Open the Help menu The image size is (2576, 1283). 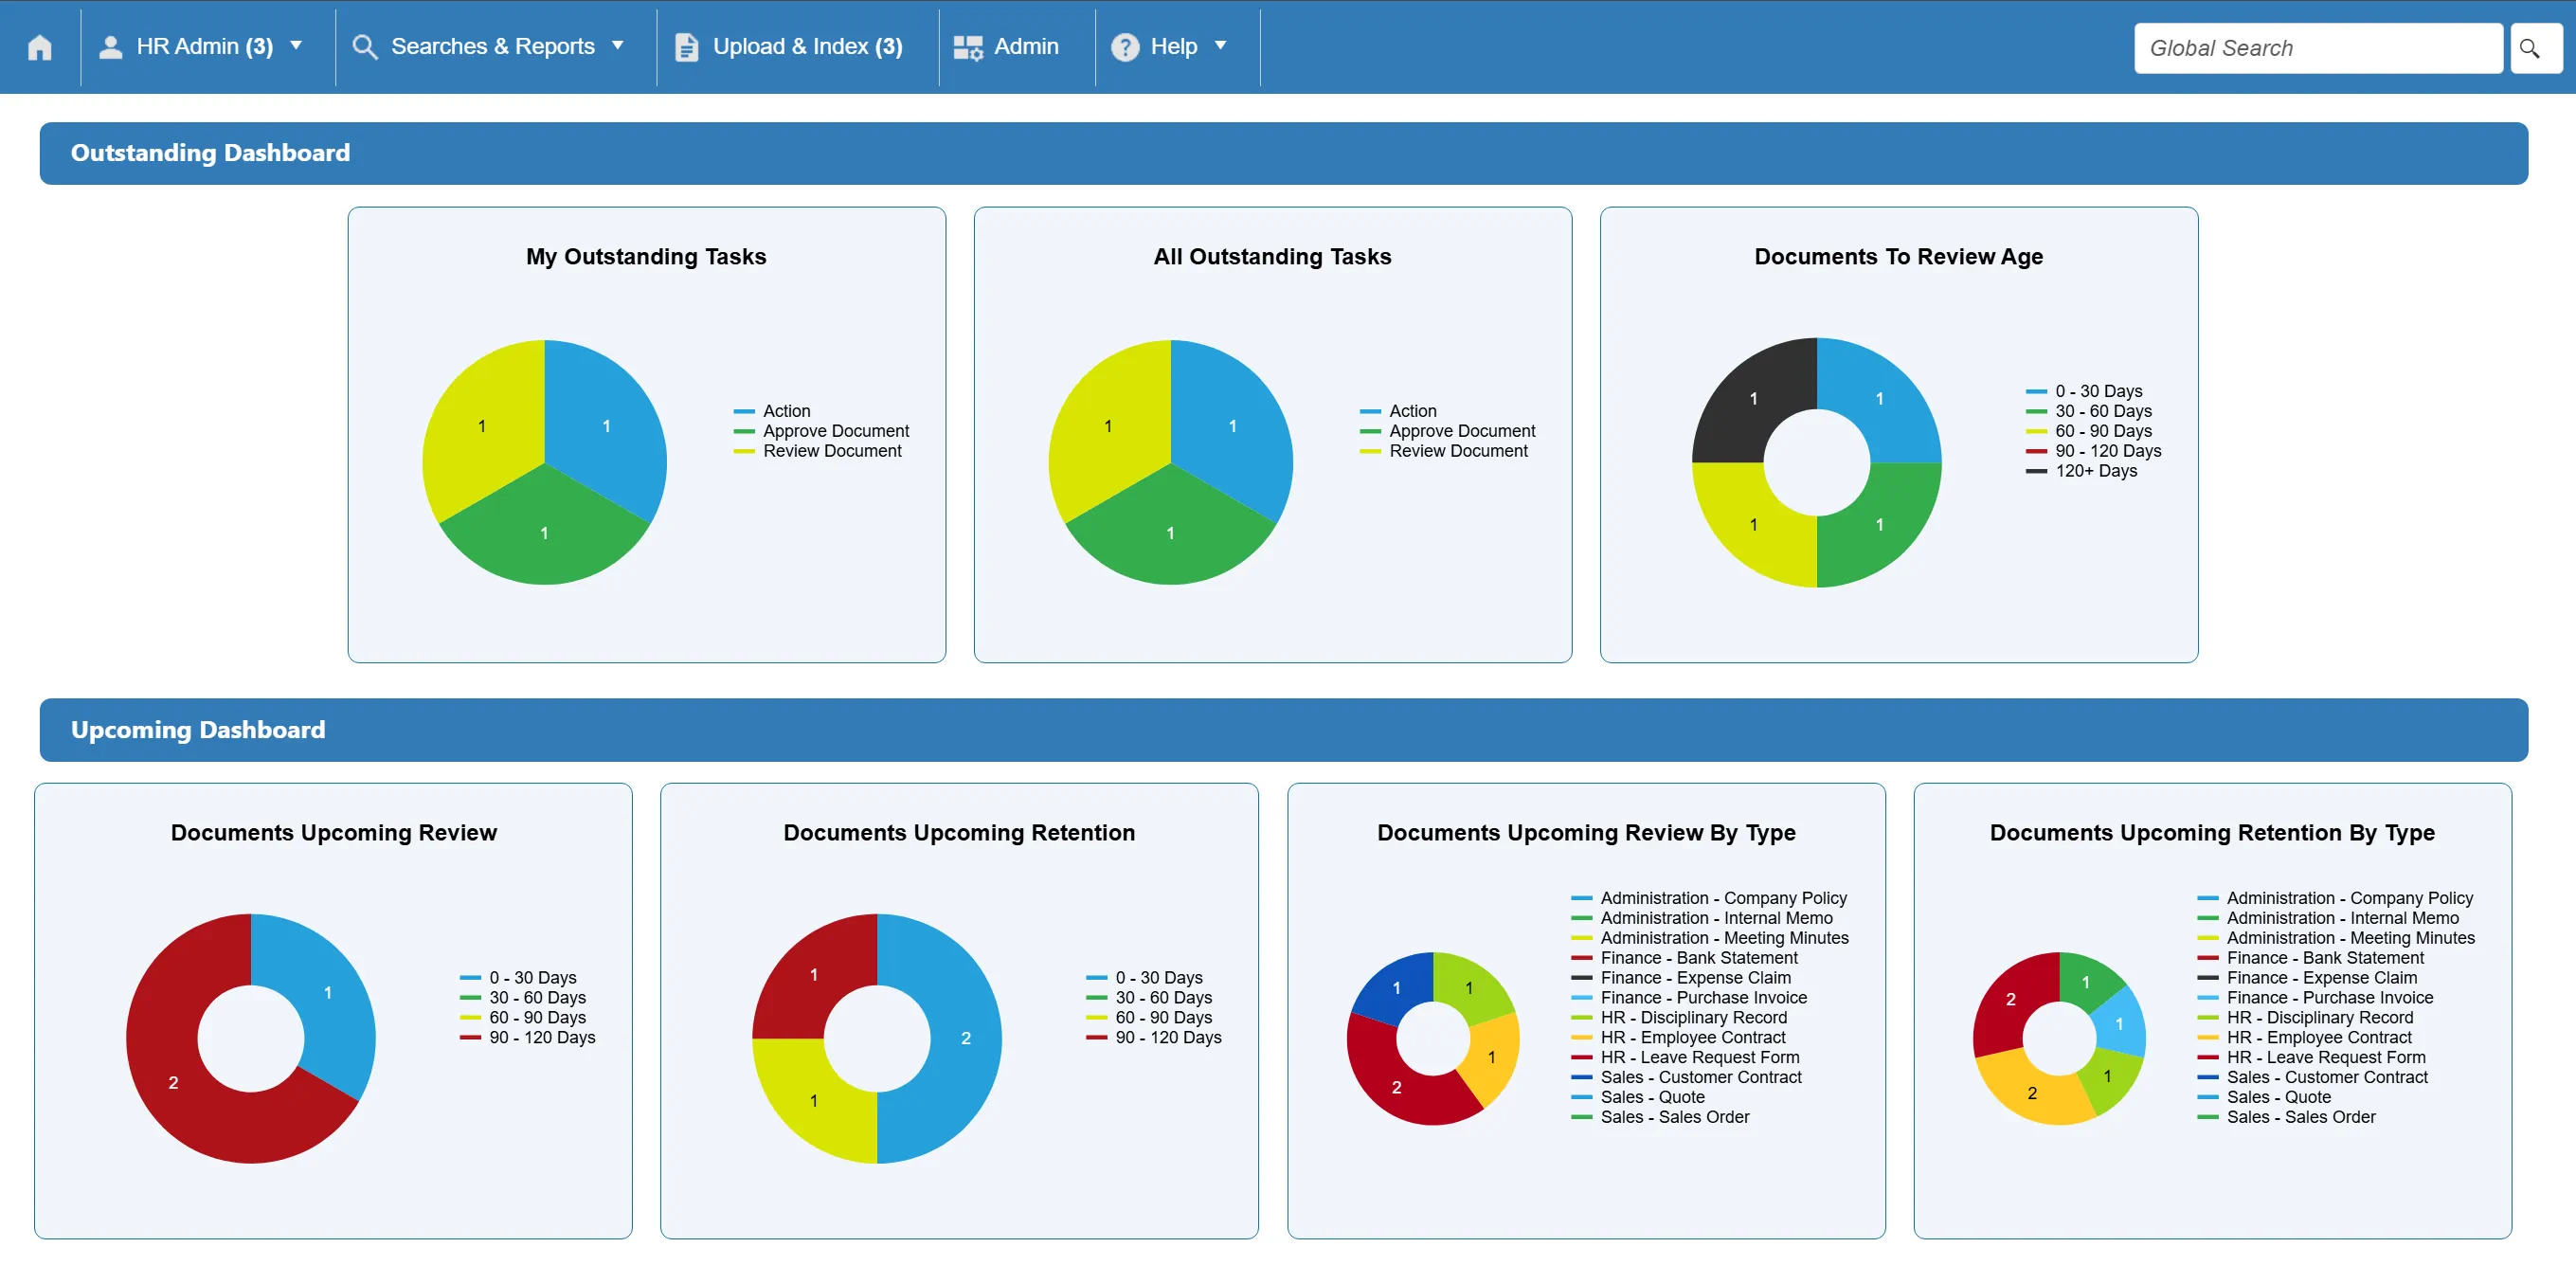point(1174,47)
